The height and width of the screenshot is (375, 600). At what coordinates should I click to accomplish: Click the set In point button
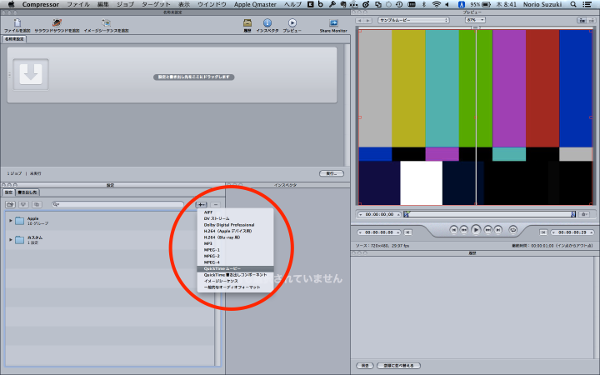408,232
